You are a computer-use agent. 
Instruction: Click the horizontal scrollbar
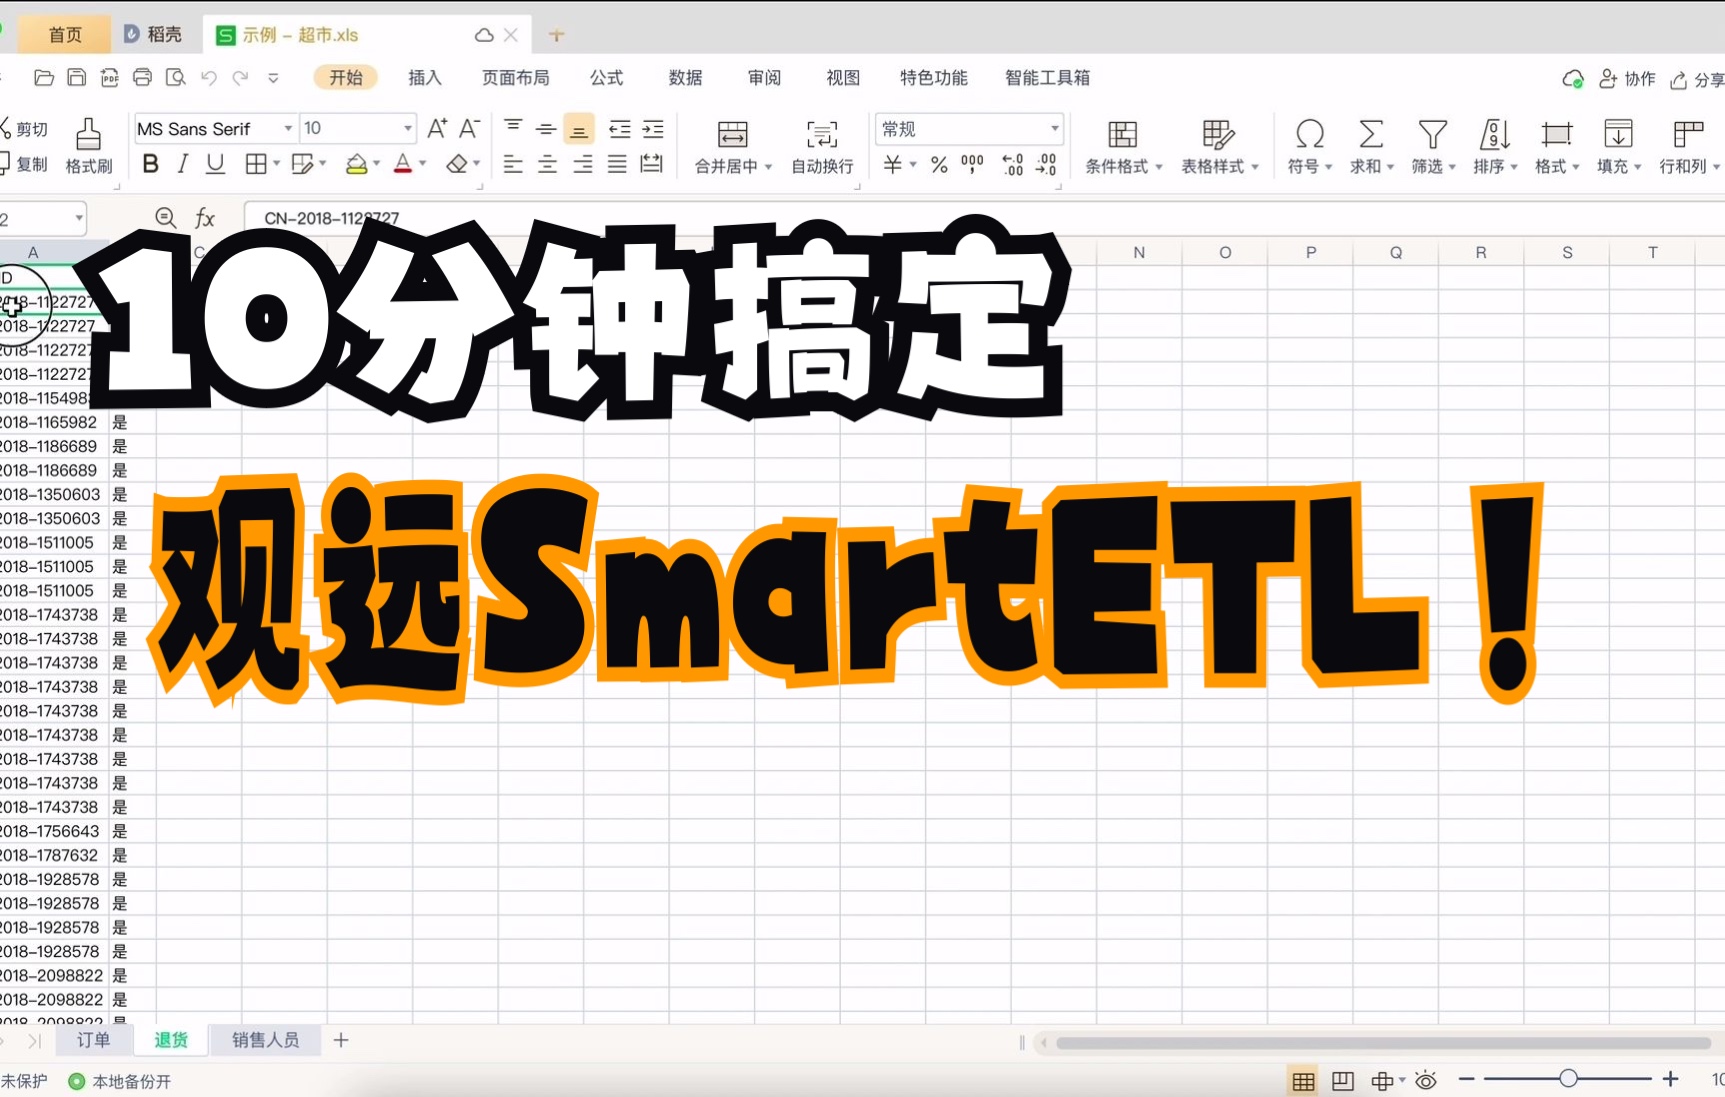1383,1043
